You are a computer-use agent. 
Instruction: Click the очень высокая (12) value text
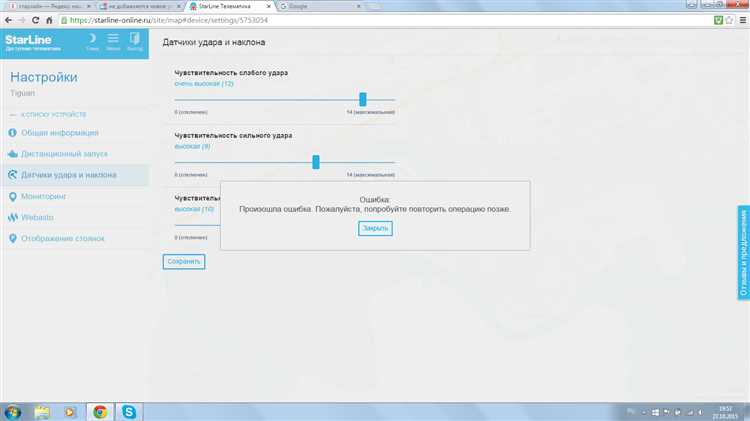point(204,84)
